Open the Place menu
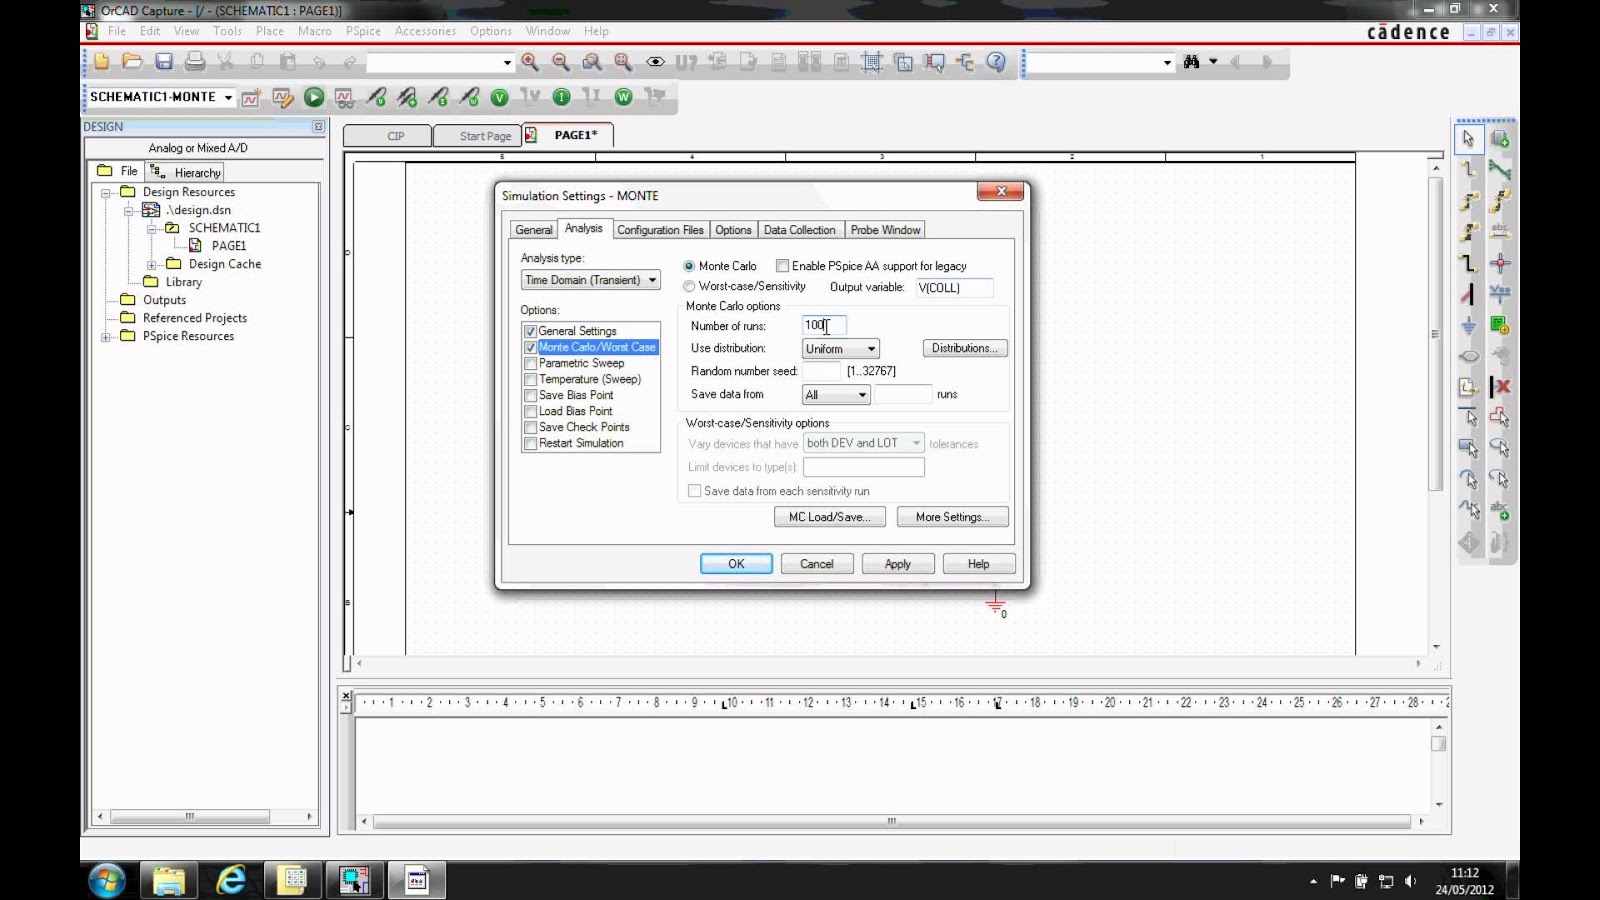The image size is (1600, 900). 270,31
